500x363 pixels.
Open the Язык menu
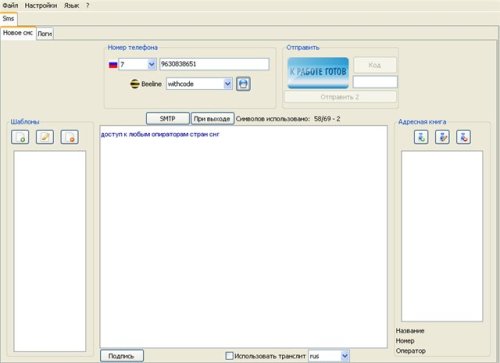pos(71,5)
